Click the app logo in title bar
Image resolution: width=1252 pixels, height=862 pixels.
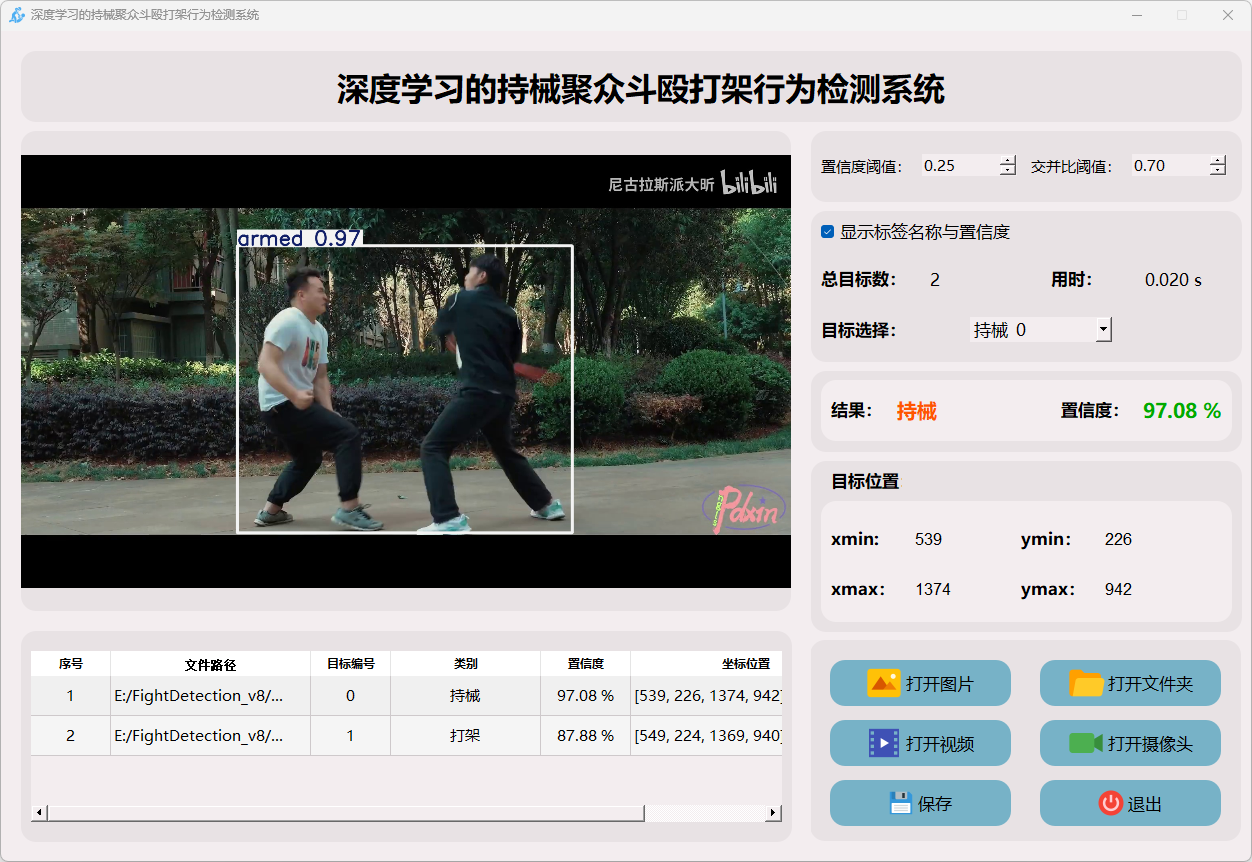tap(16, 15)
